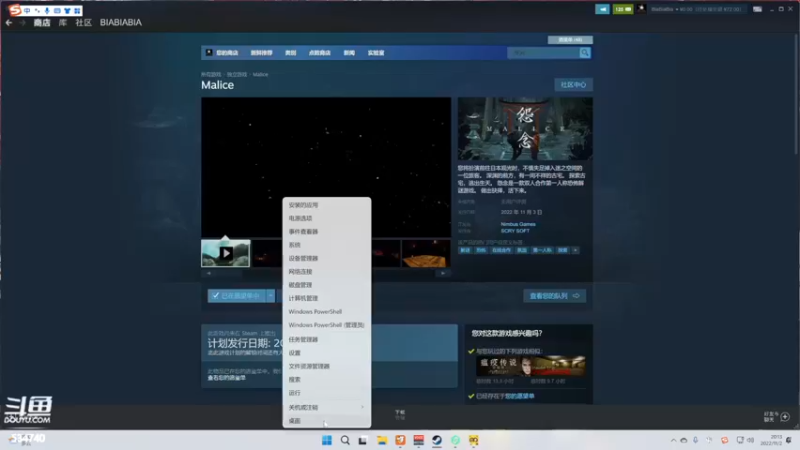Expand the 关机或注销 submenu

click(327, 407)
